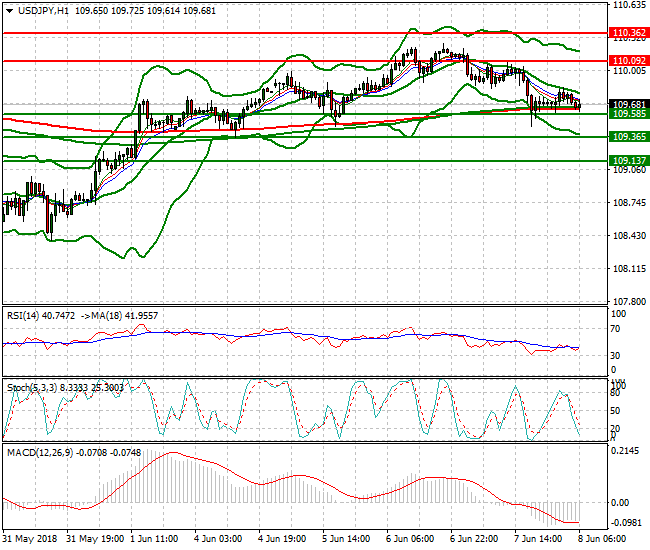
Task: Select the 108.115 price scale value
Action: 629,269
